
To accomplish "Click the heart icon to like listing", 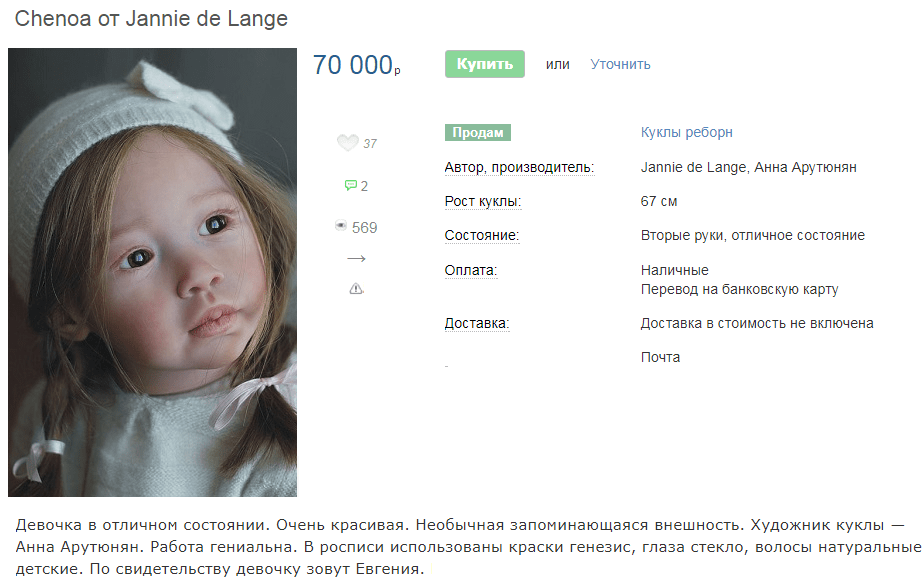I will click(347, 143).
